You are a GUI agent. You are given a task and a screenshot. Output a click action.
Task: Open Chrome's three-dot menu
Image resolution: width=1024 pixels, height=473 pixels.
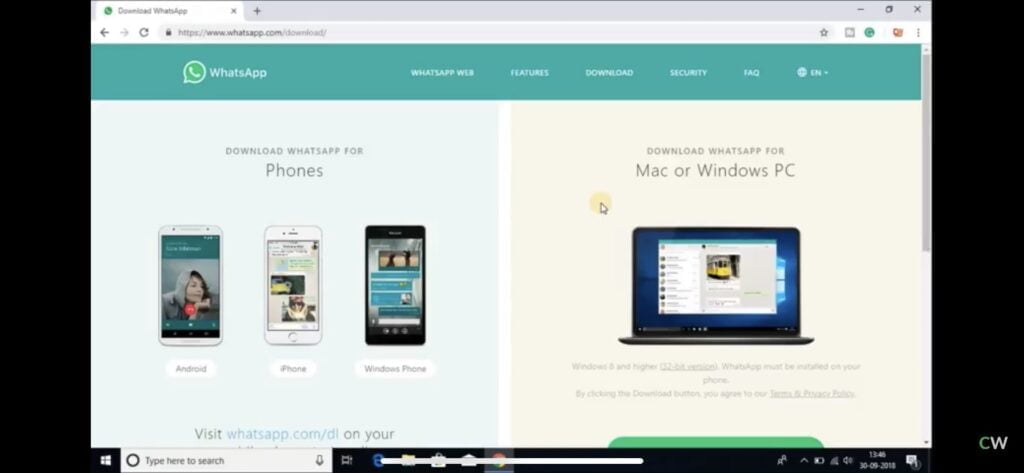[x=918, y=32]
